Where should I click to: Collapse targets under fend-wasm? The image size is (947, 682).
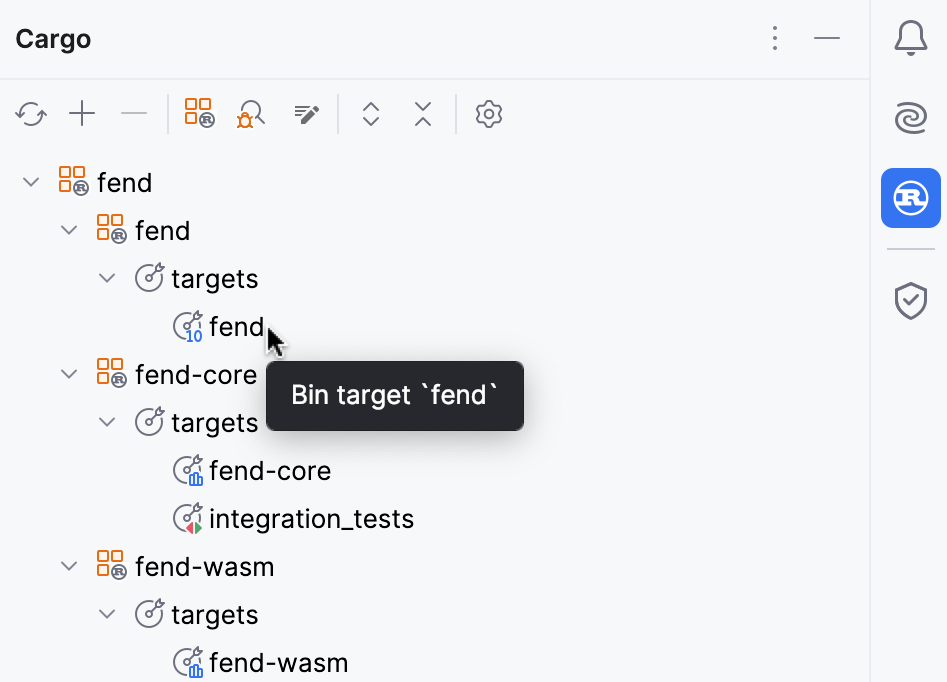click(x=107, y=614)
